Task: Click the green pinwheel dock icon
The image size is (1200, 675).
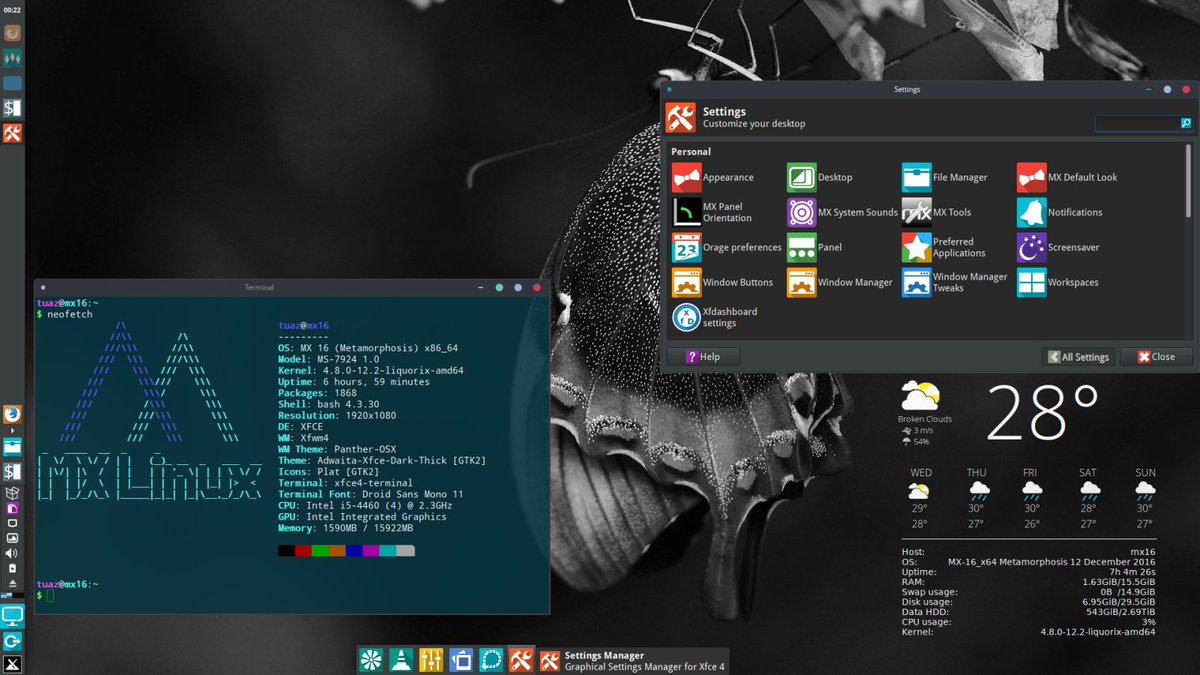Action: 371,660
